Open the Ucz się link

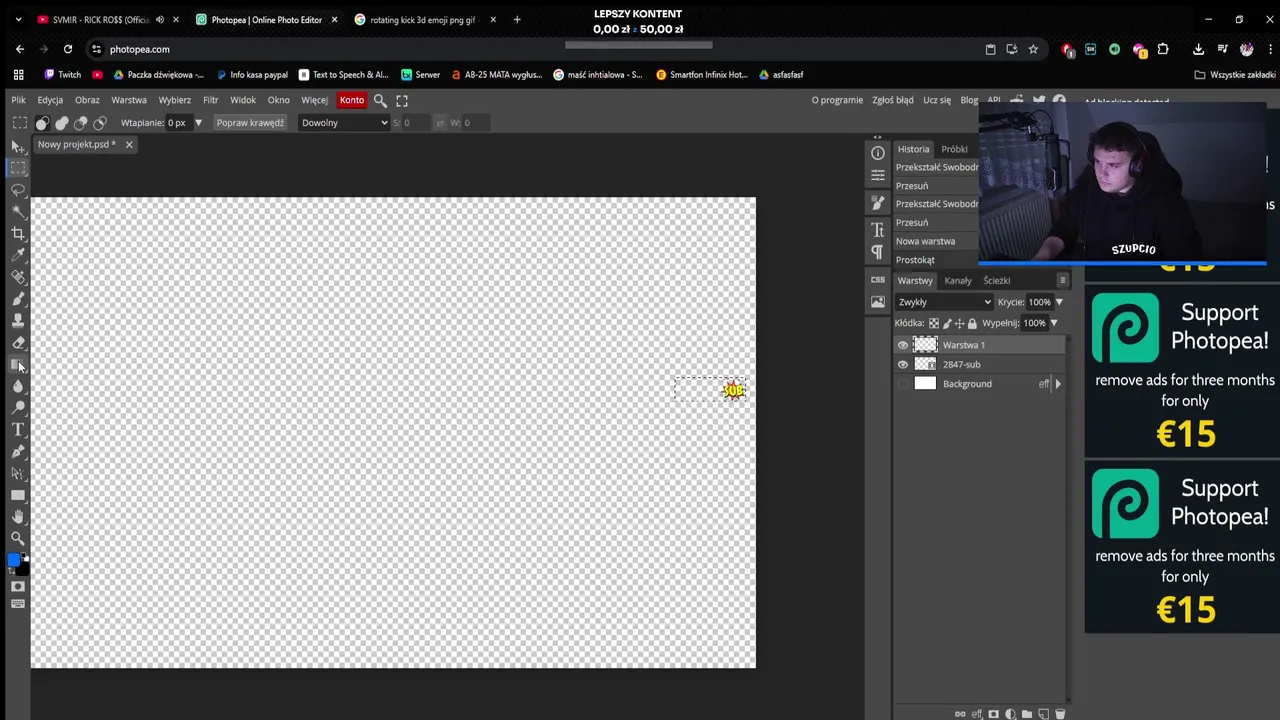(x=937, y=100)
